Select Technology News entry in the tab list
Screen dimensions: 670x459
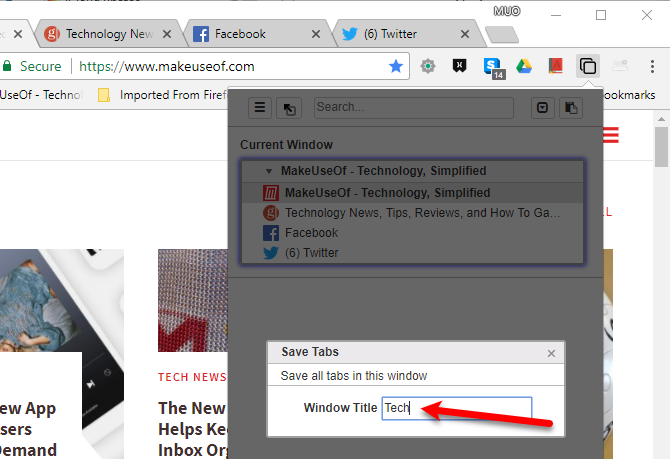click(420, 213)
